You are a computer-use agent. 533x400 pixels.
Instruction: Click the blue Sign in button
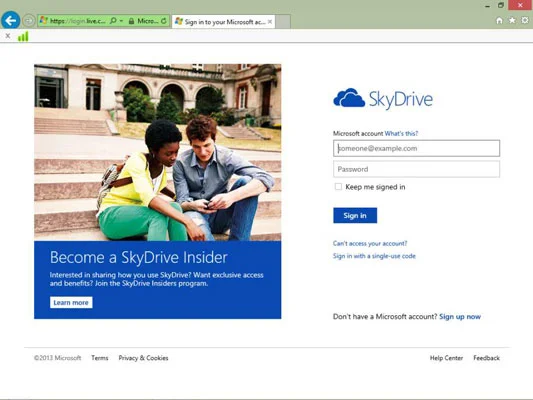(355, 215)
